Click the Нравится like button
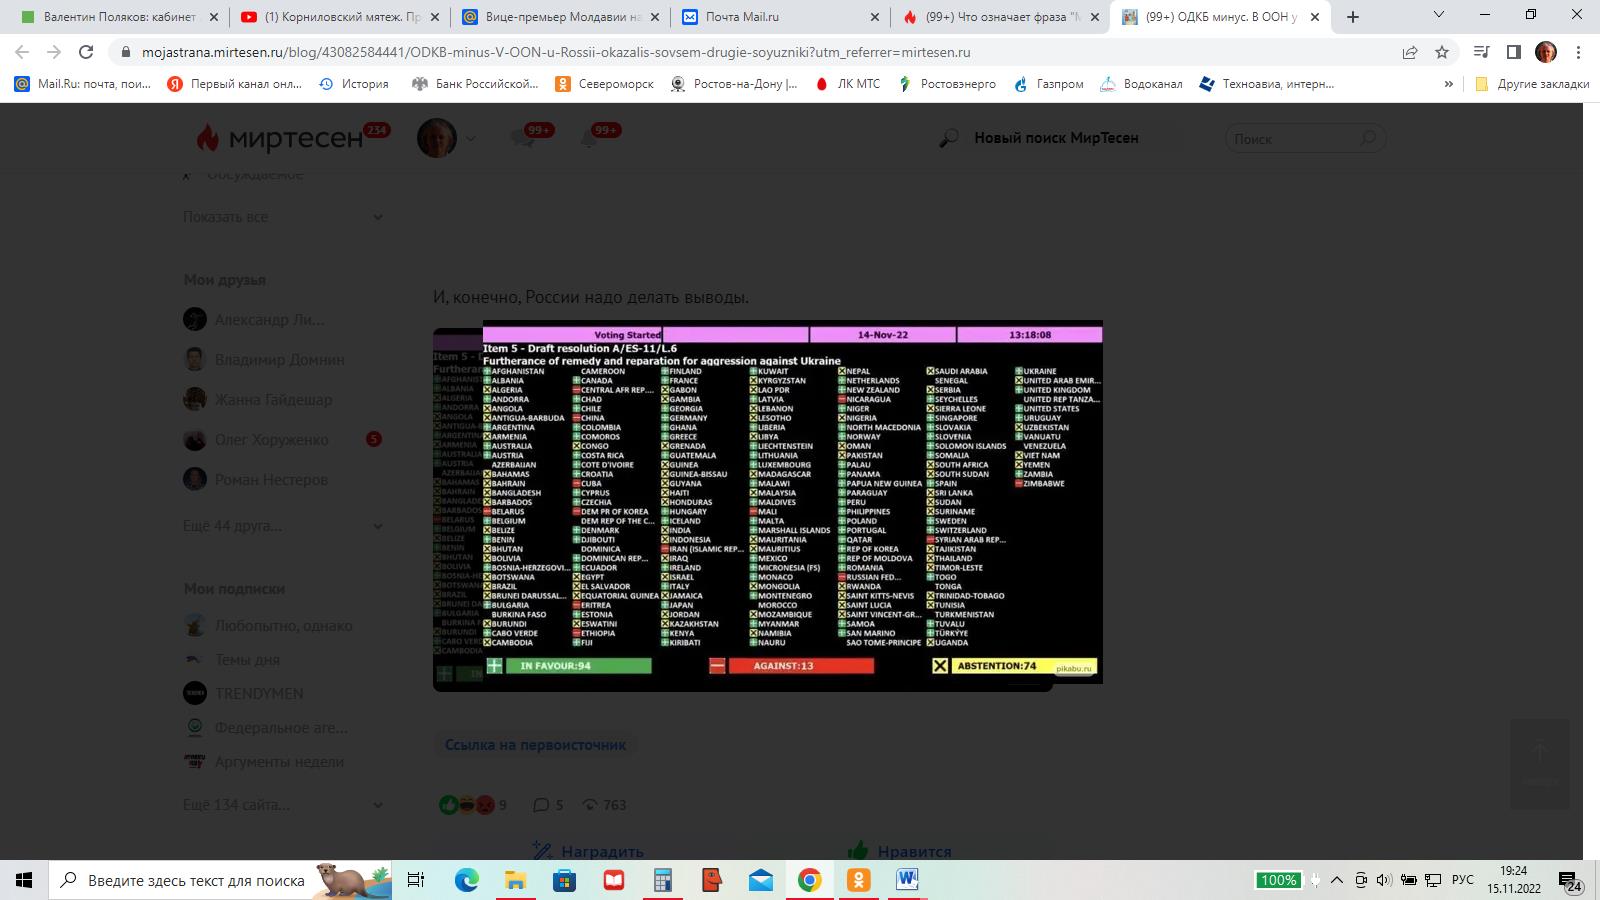Viewport: 1600px width, 900px height. click(x=899, y=851)
